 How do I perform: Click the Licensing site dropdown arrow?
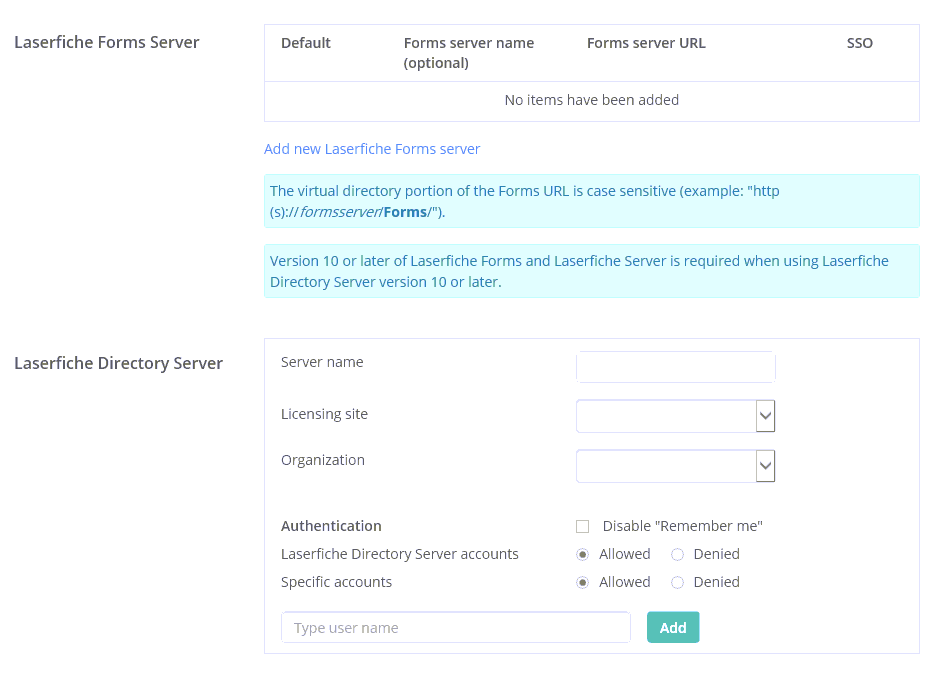pyautogui.click(x=765, y=415)
